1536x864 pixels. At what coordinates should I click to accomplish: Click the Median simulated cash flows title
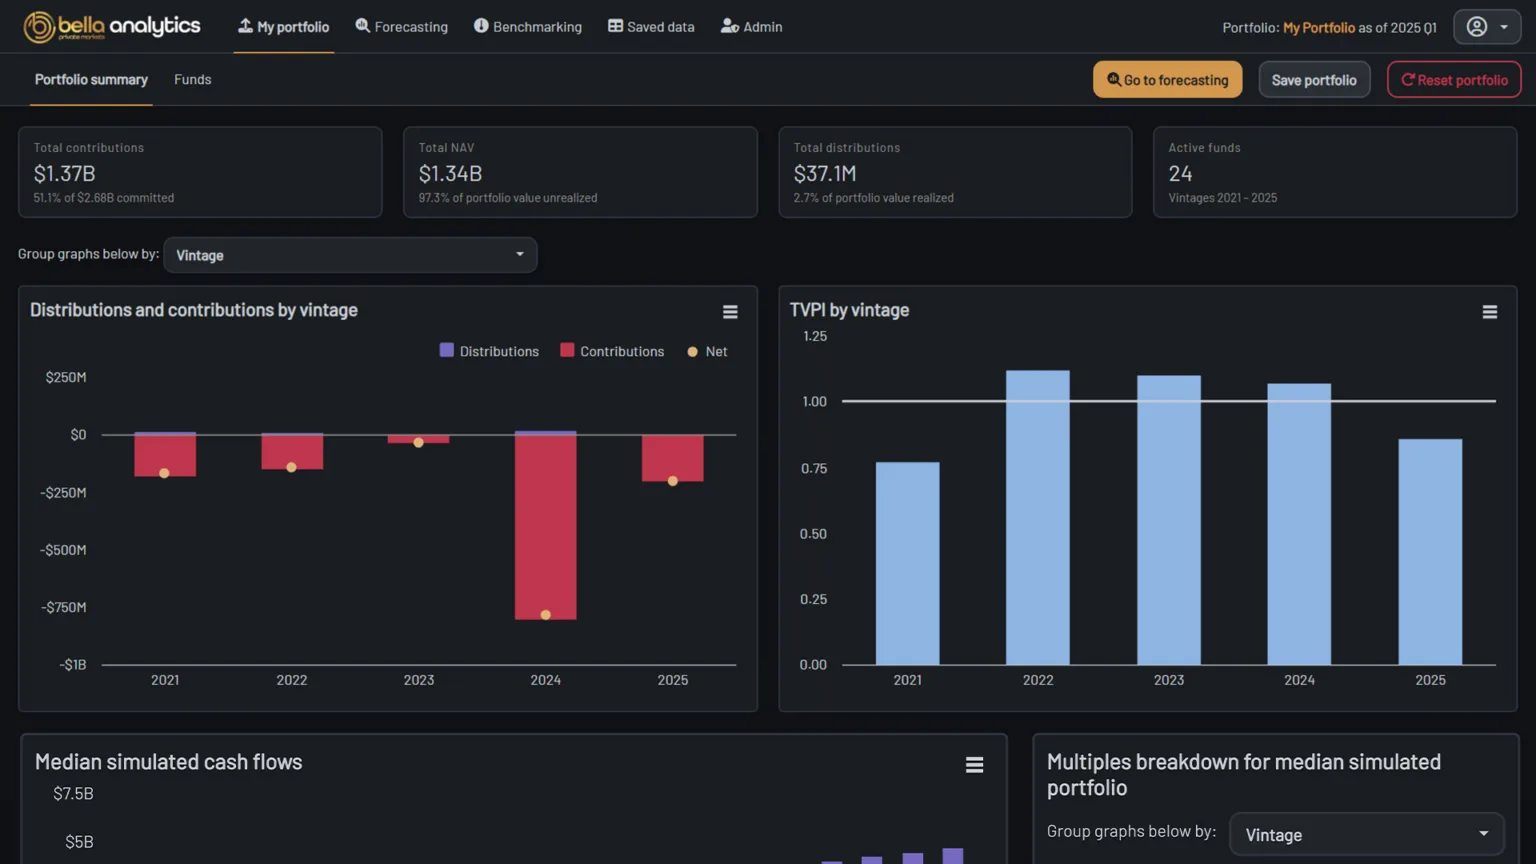pos(168,762)
